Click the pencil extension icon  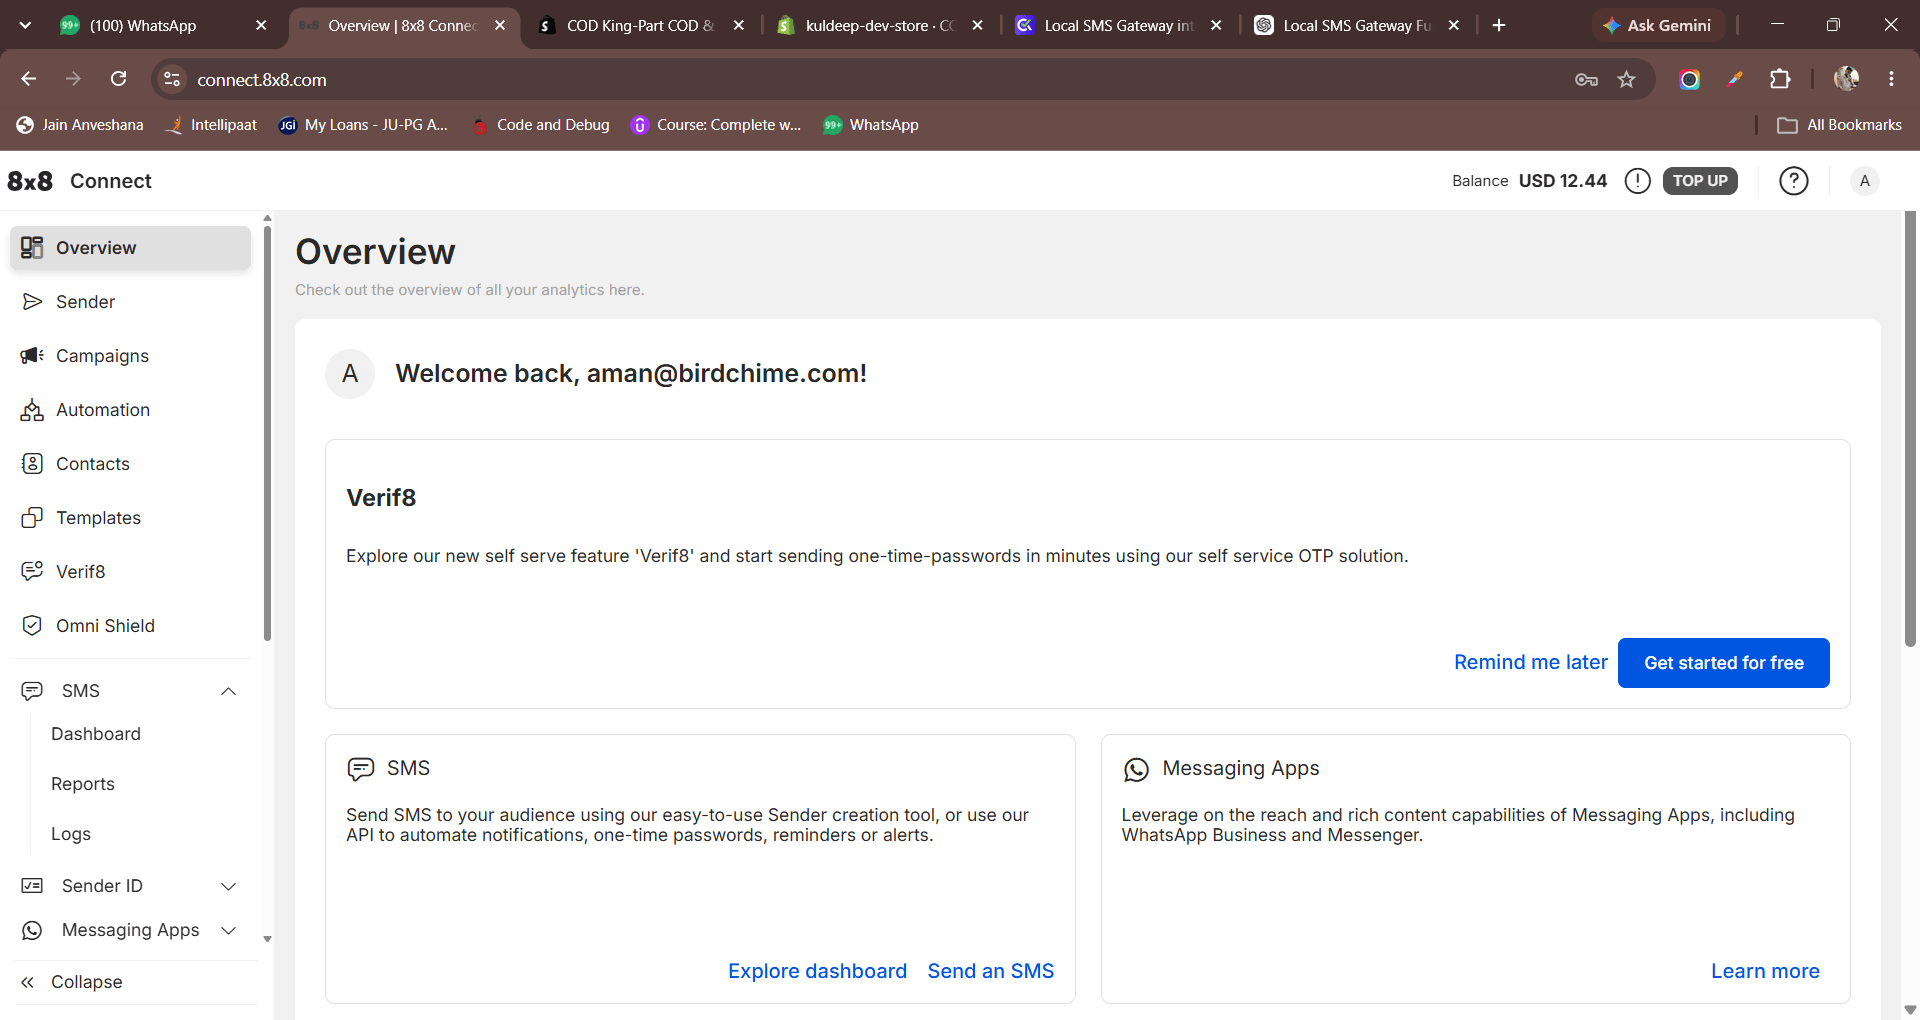click(x=1735, y=79)
